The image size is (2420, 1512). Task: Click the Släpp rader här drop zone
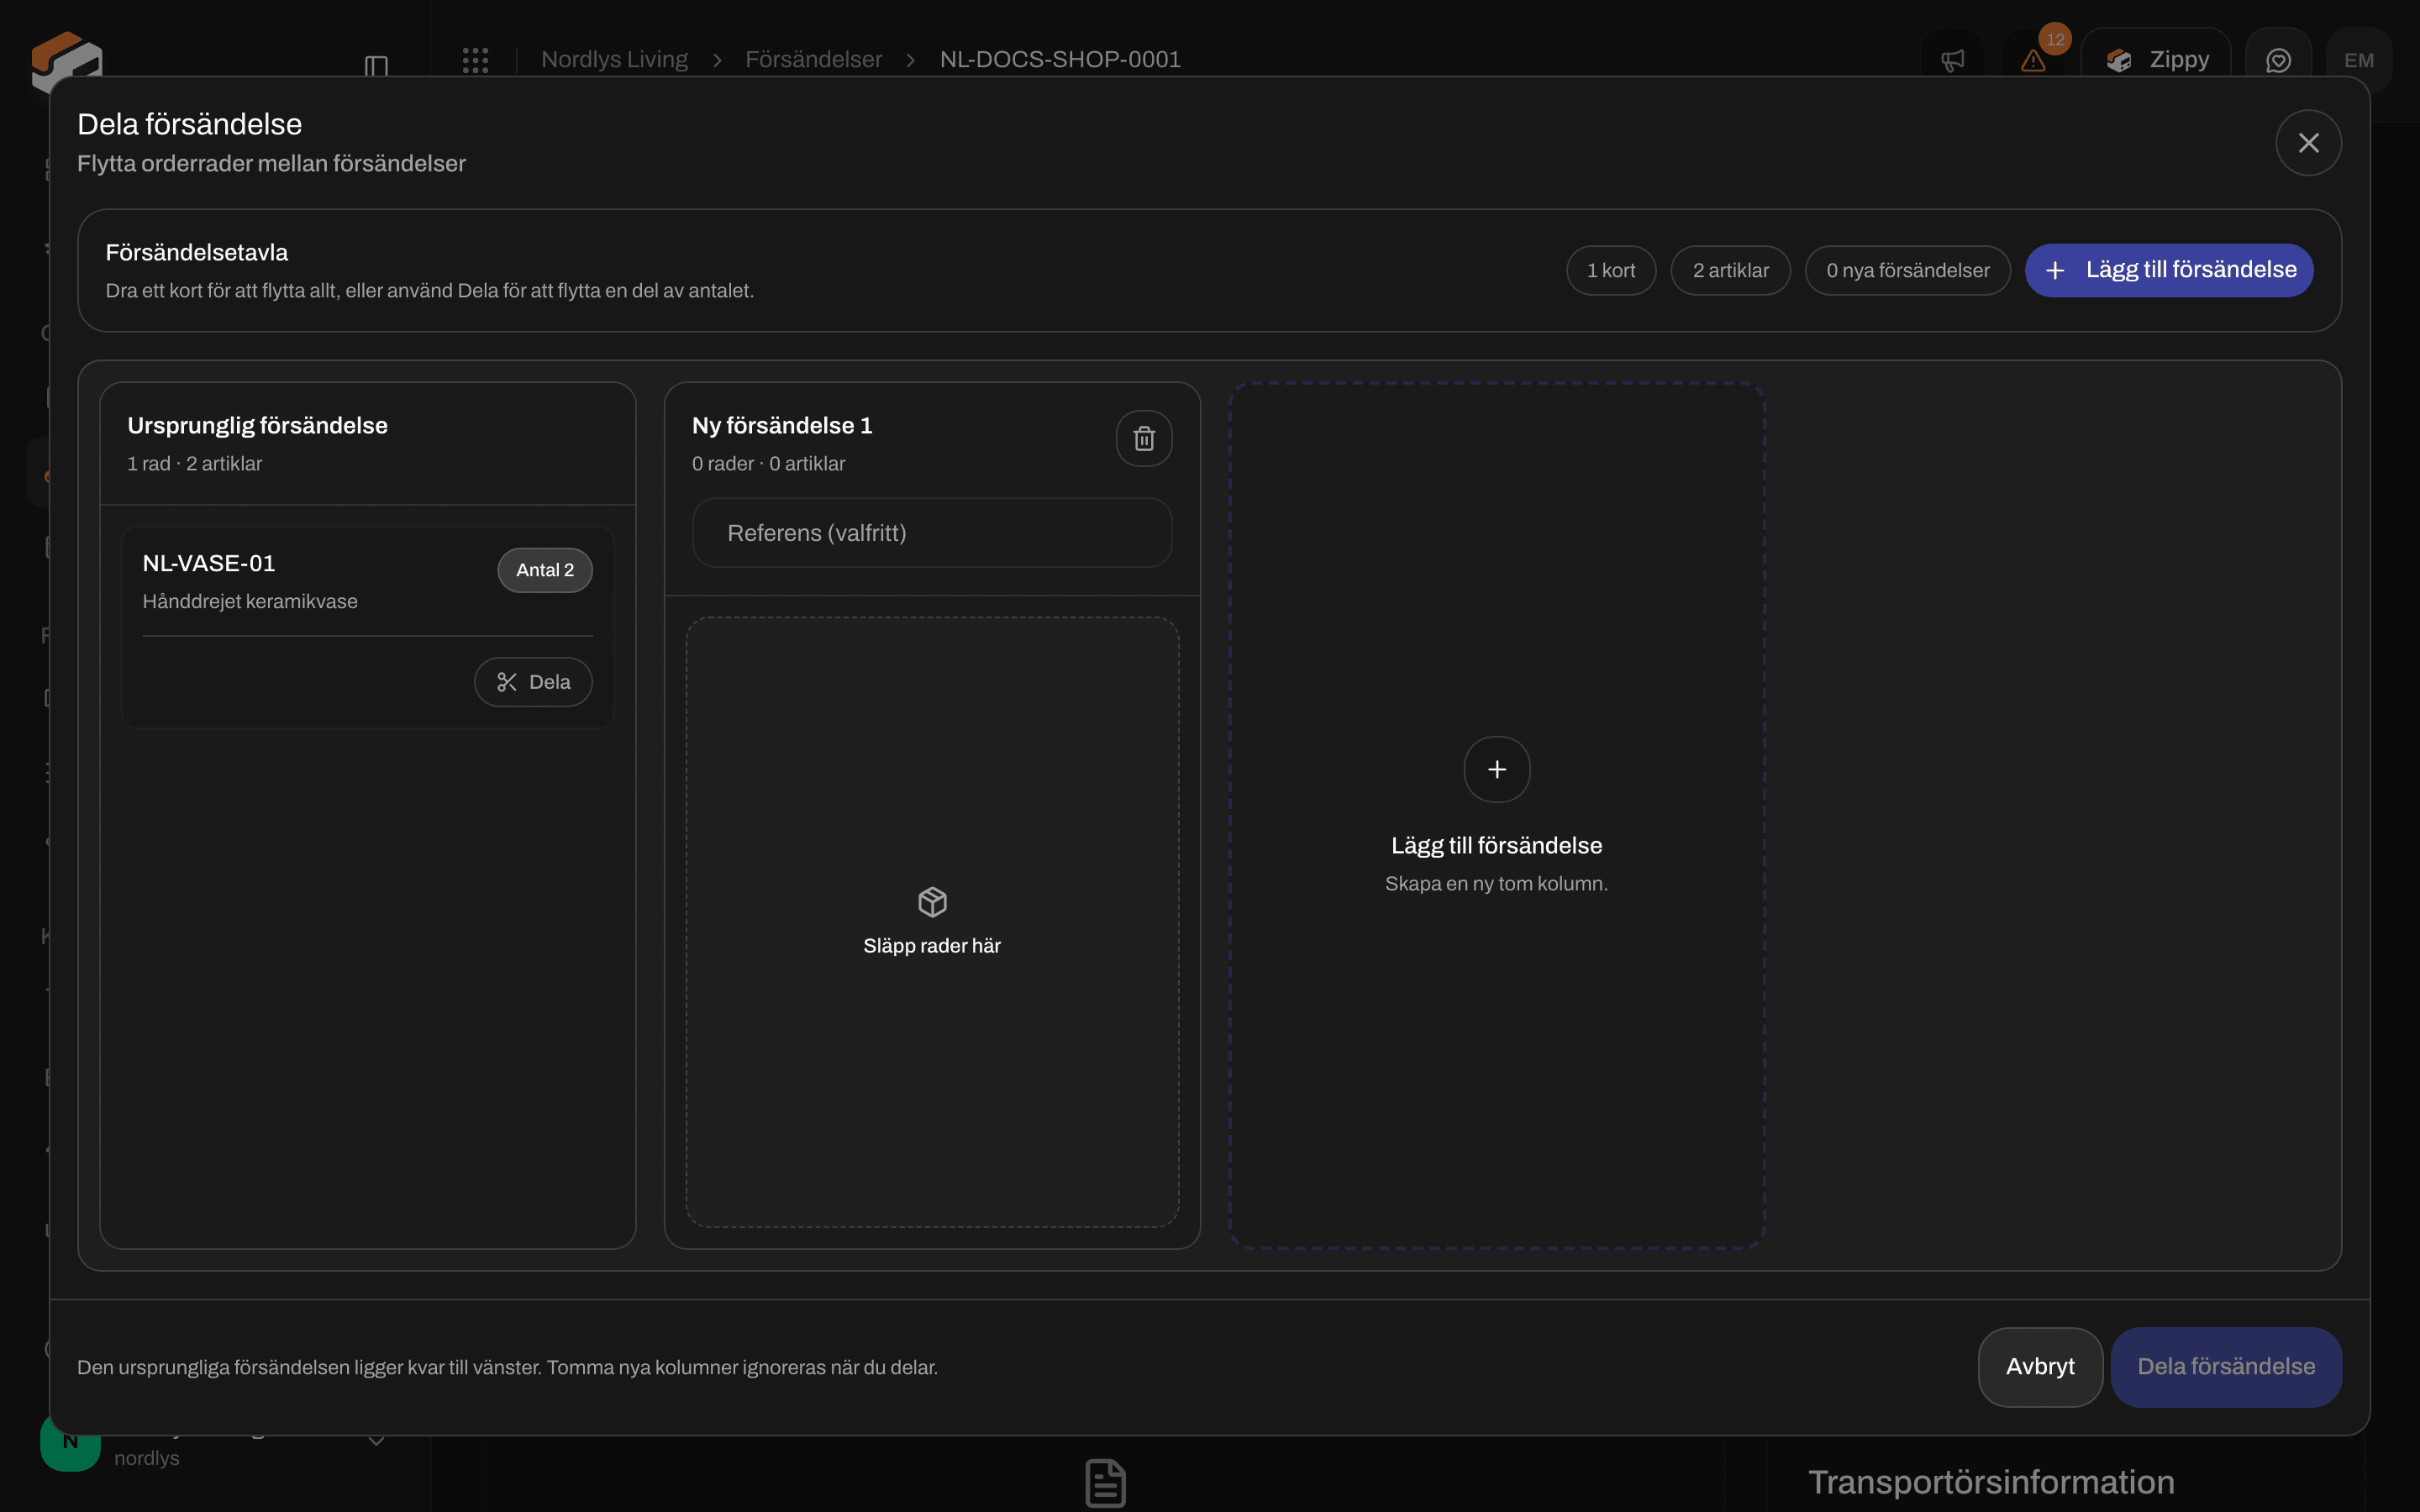pos(932,922)
